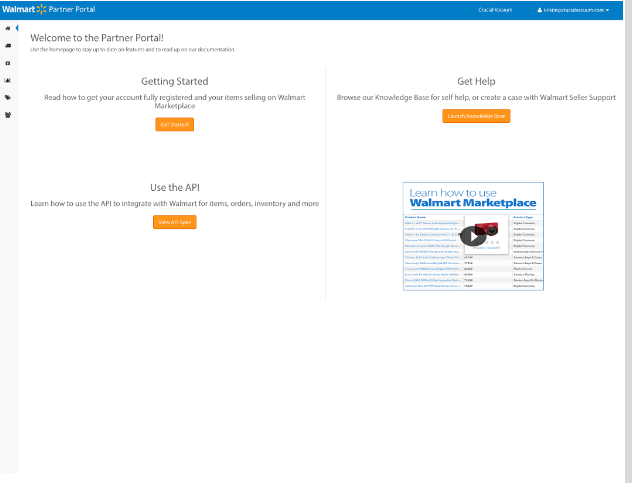Open the bar chart analytics icon

(x=8, y=80)
